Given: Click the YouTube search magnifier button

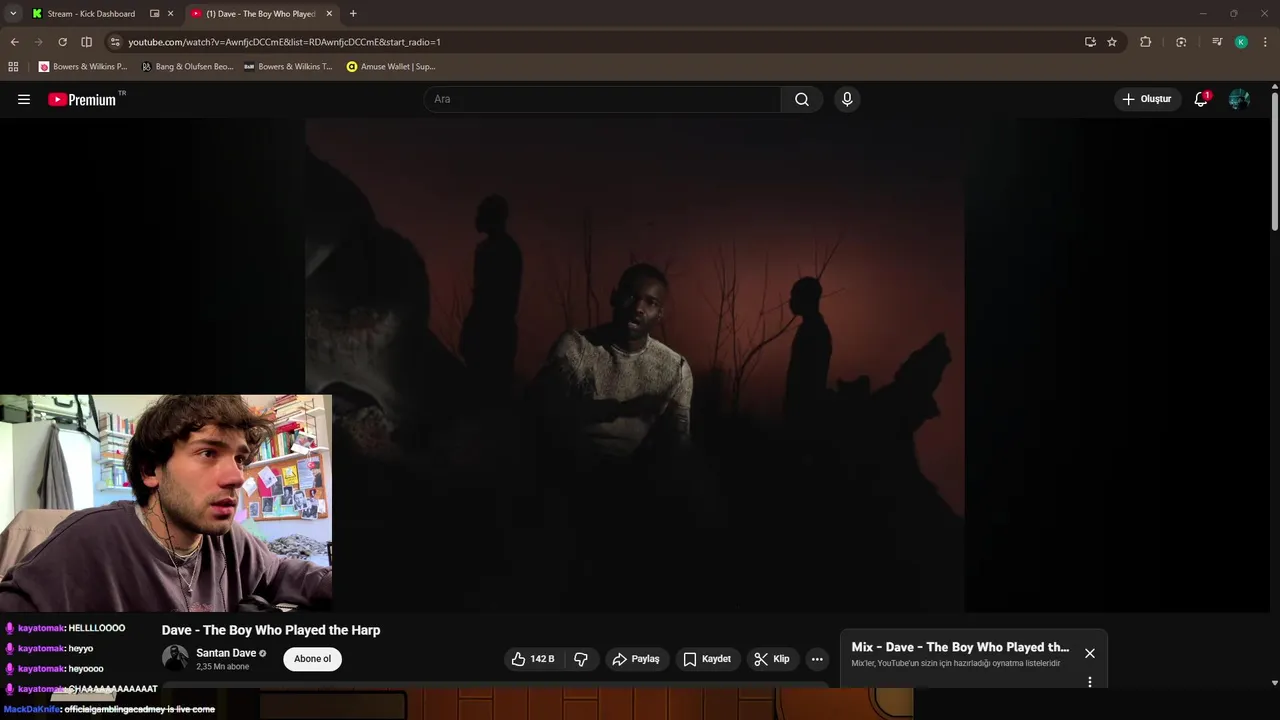Looking at the screenshot, I should coord(802,99).
